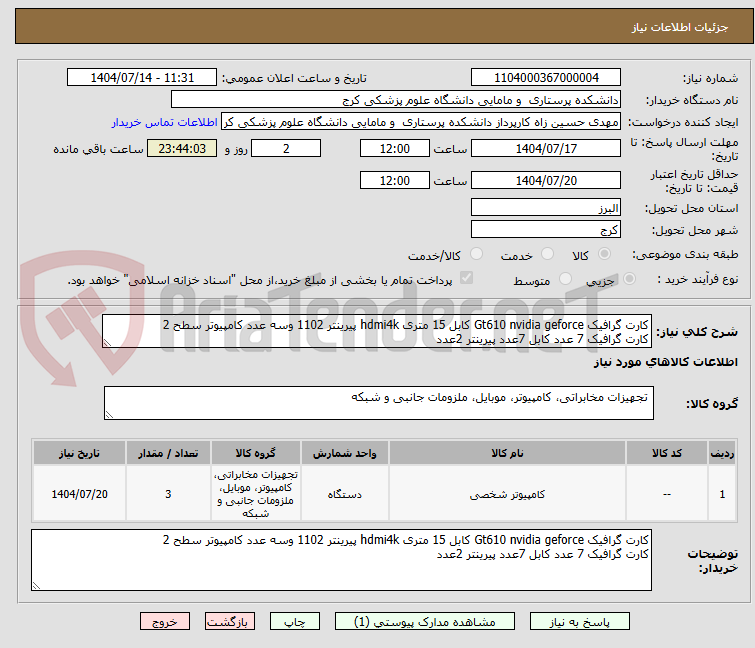Click the بازگشت back button
This screenshot has height=648, width=755.
229,621
